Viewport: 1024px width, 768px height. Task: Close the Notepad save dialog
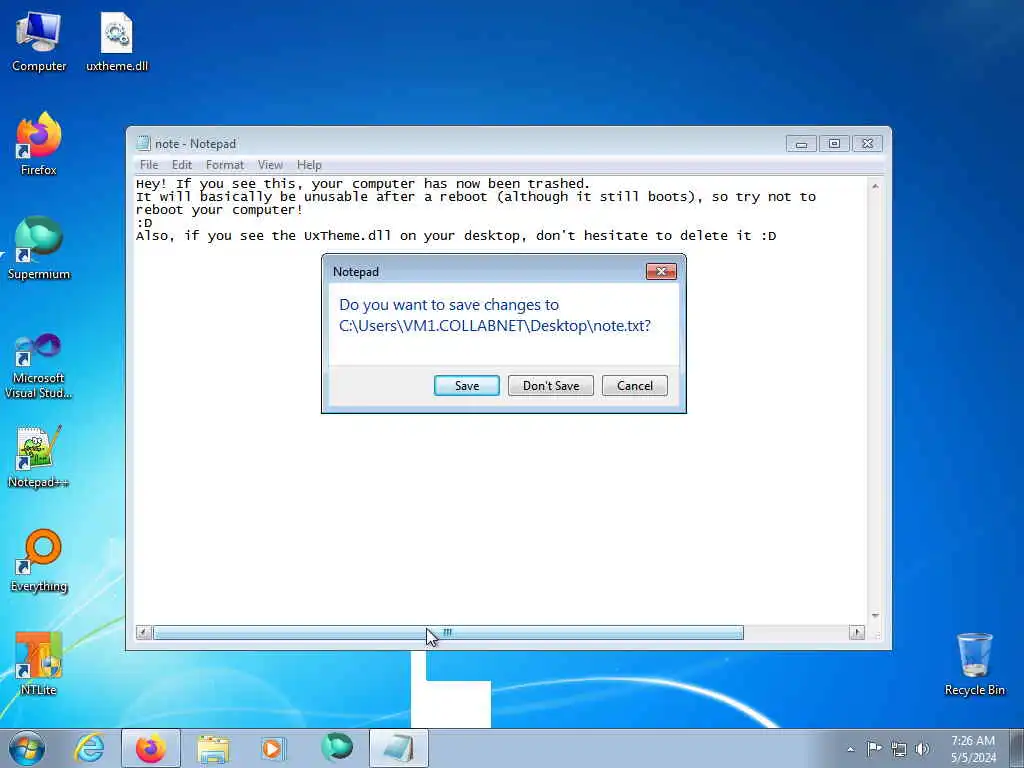[x=661, y=271]
